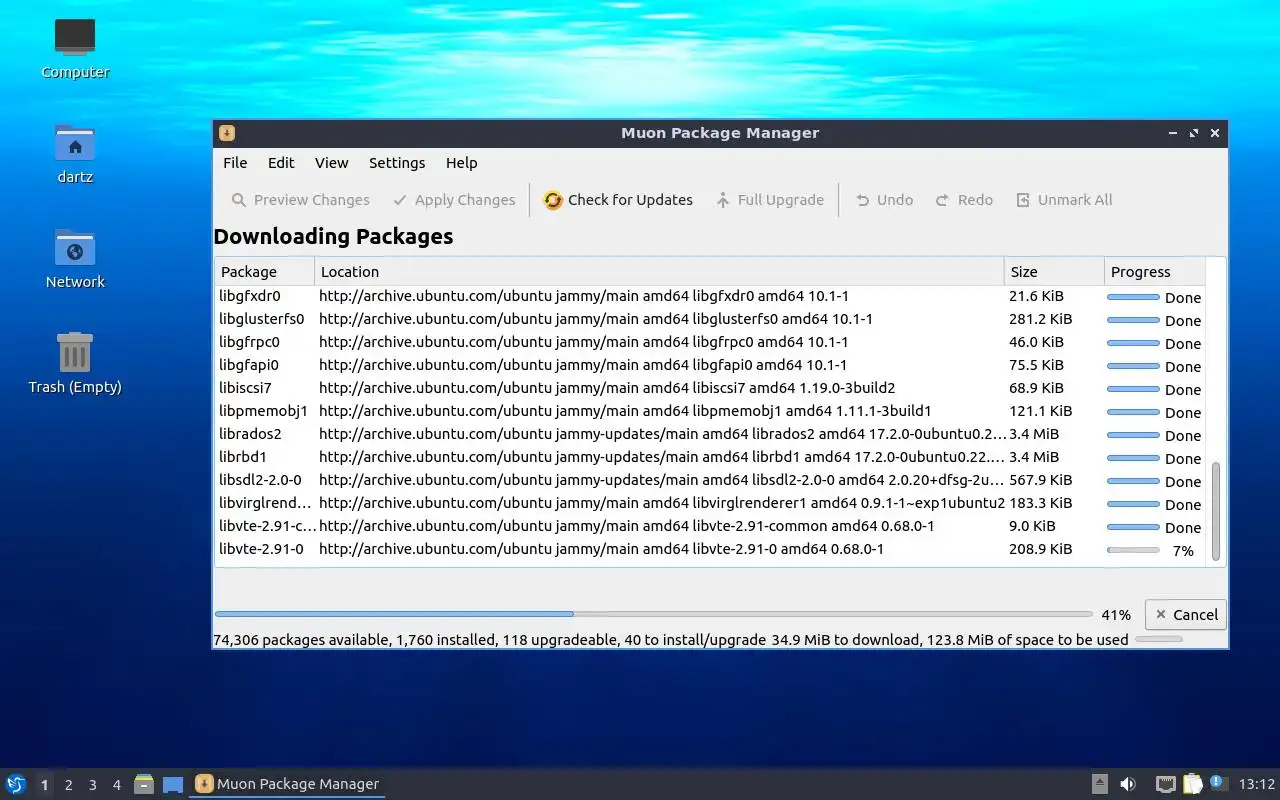Click Apply Changes toolbar button

pyautogui.click(x=454, y=200)
